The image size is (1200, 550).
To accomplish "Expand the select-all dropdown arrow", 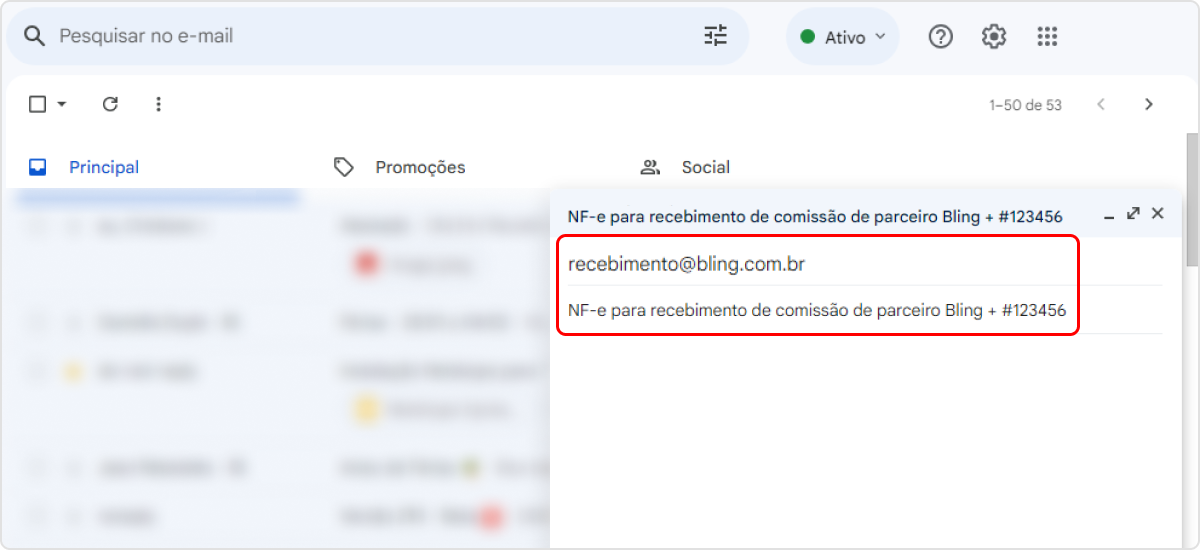I will coord(62,104).
